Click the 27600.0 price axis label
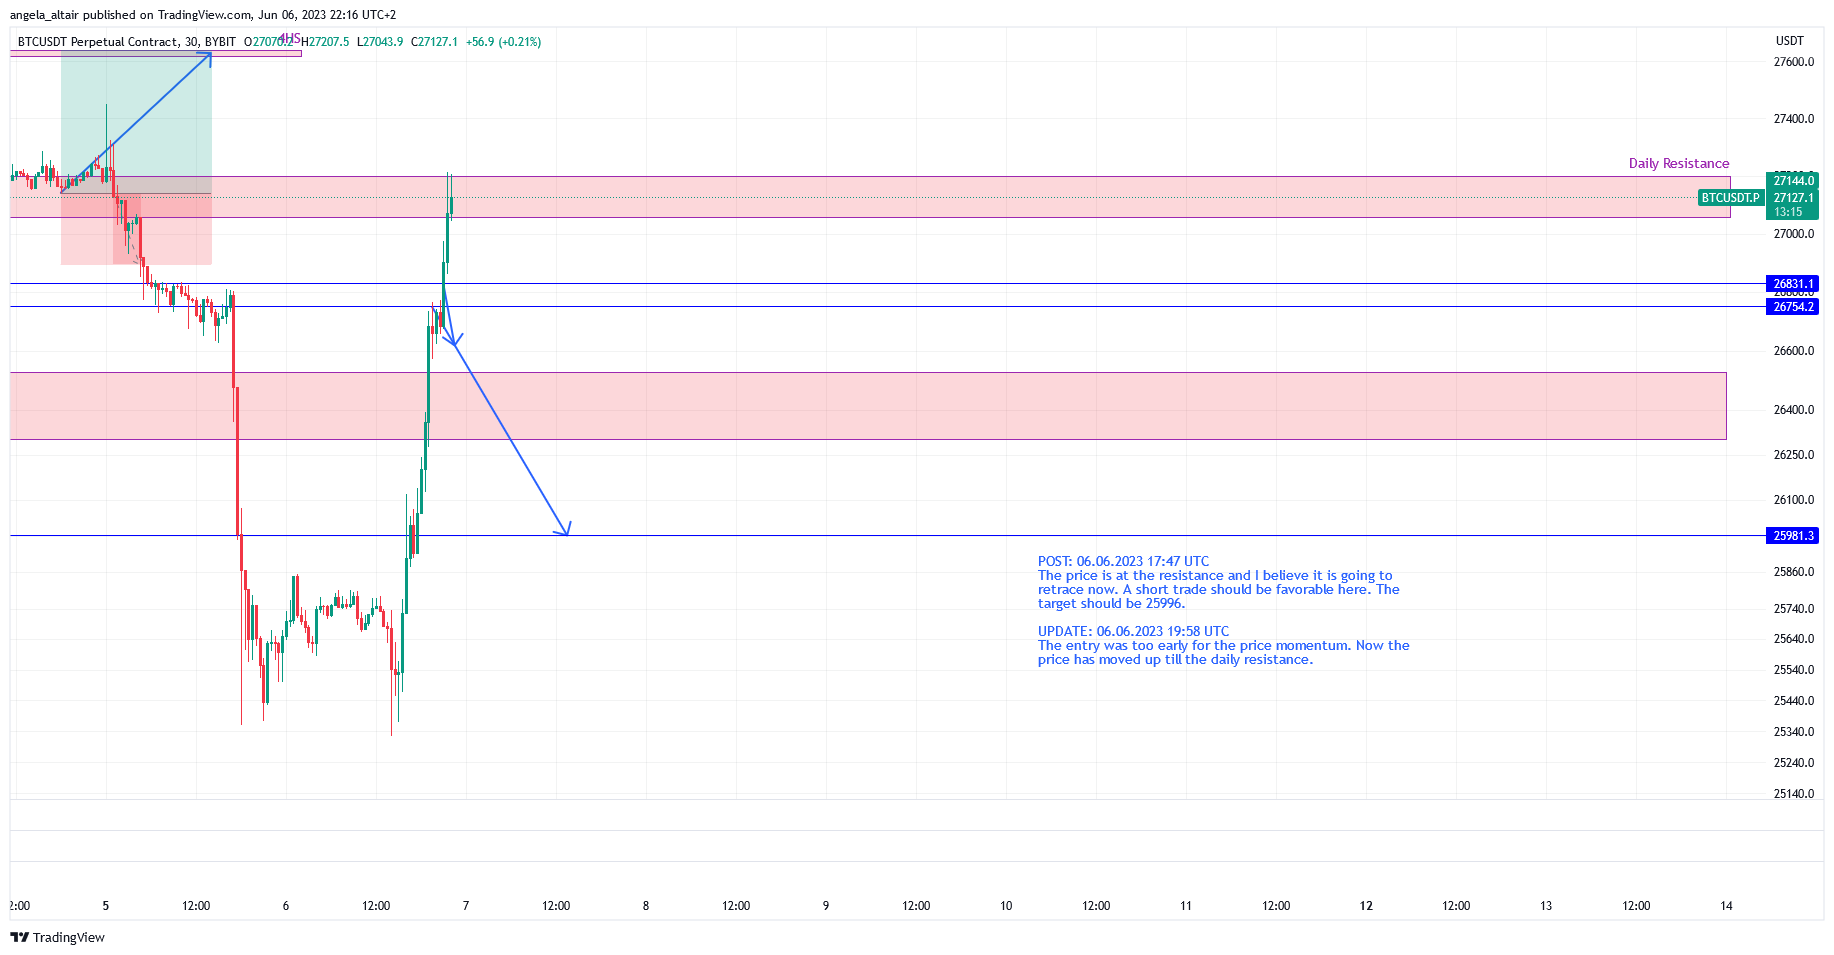 click(x=1793, y=62)
